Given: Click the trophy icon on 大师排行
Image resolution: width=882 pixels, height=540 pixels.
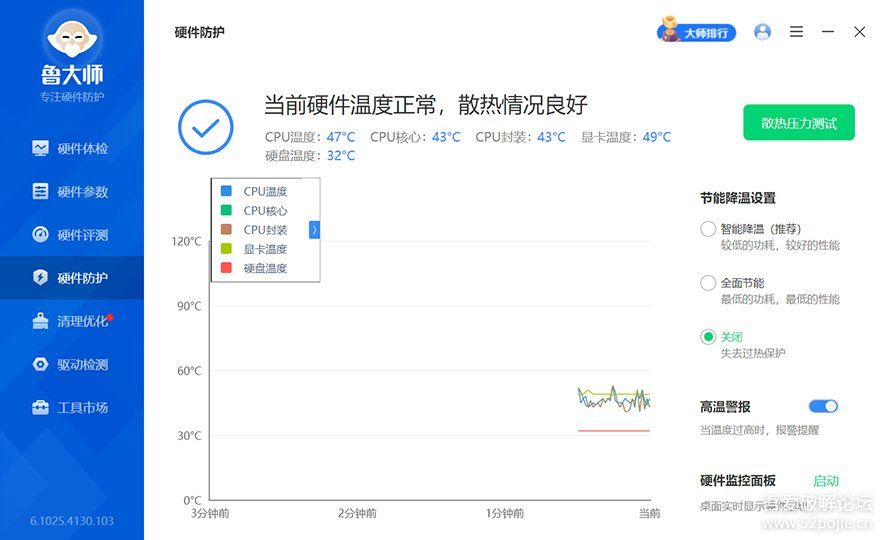Looking at the screenshot, I should click(669, 29).
